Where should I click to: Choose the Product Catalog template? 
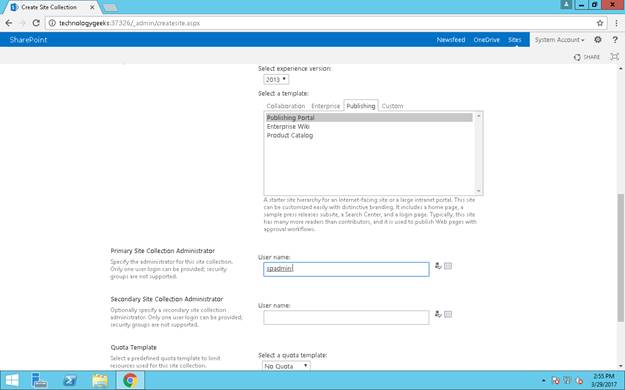(x=369, y=135)
